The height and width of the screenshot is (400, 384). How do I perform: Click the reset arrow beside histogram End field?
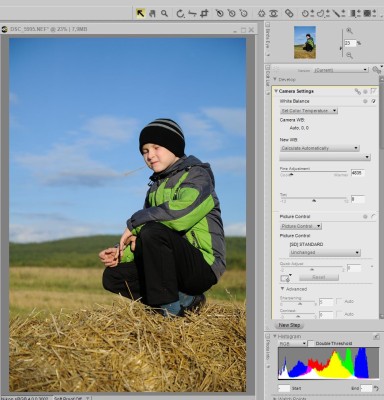[x=376, y=388]
